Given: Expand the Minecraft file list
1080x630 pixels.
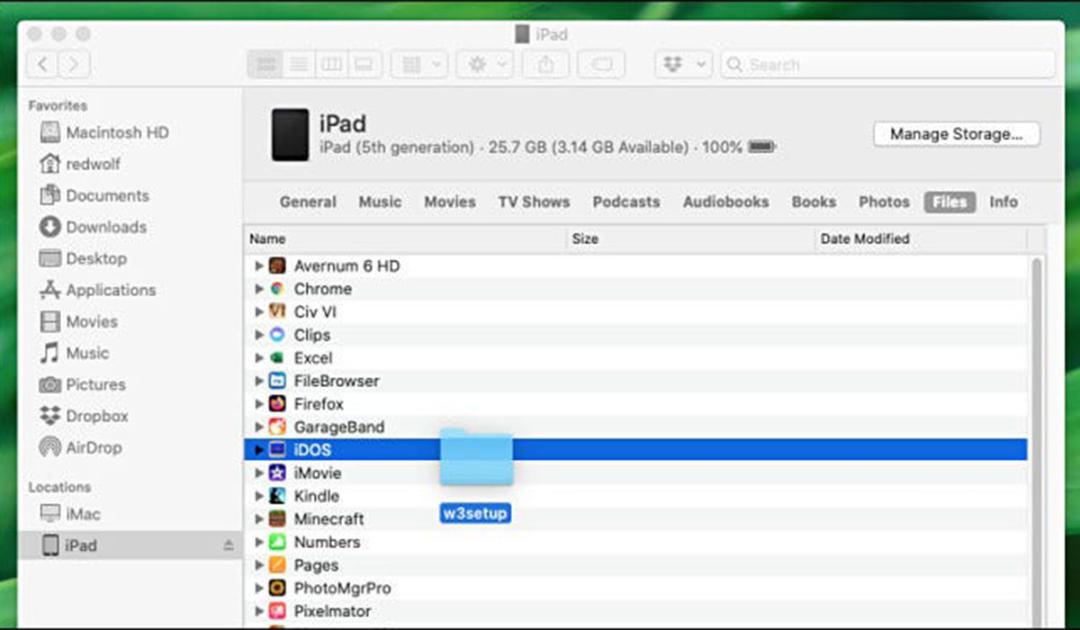Looking at the screenshot, I should [259, 518].
